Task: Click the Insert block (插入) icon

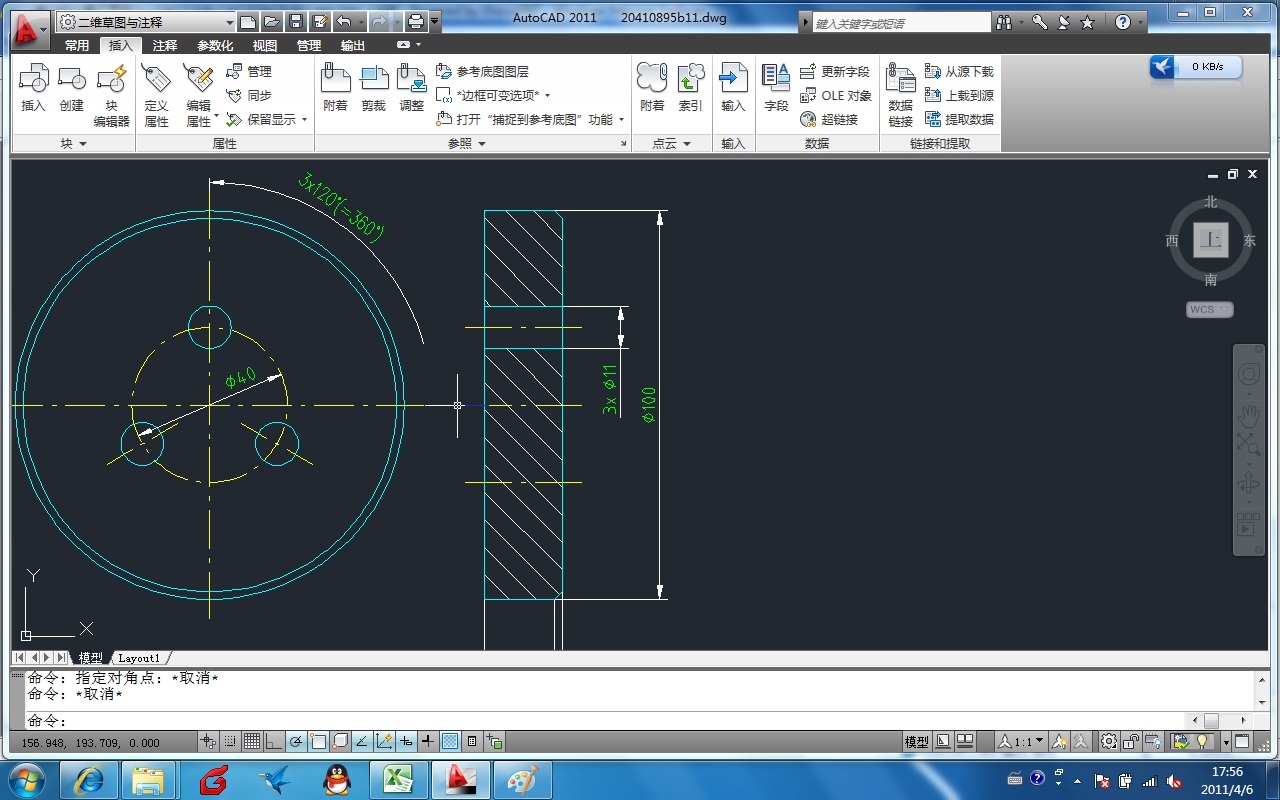Action: pos(34,78)
